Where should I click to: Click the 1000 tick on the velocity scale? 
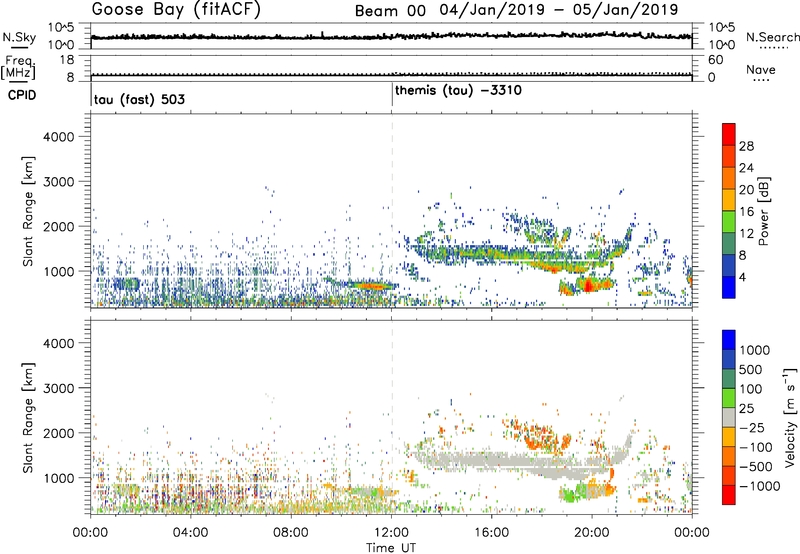[755, 350]
